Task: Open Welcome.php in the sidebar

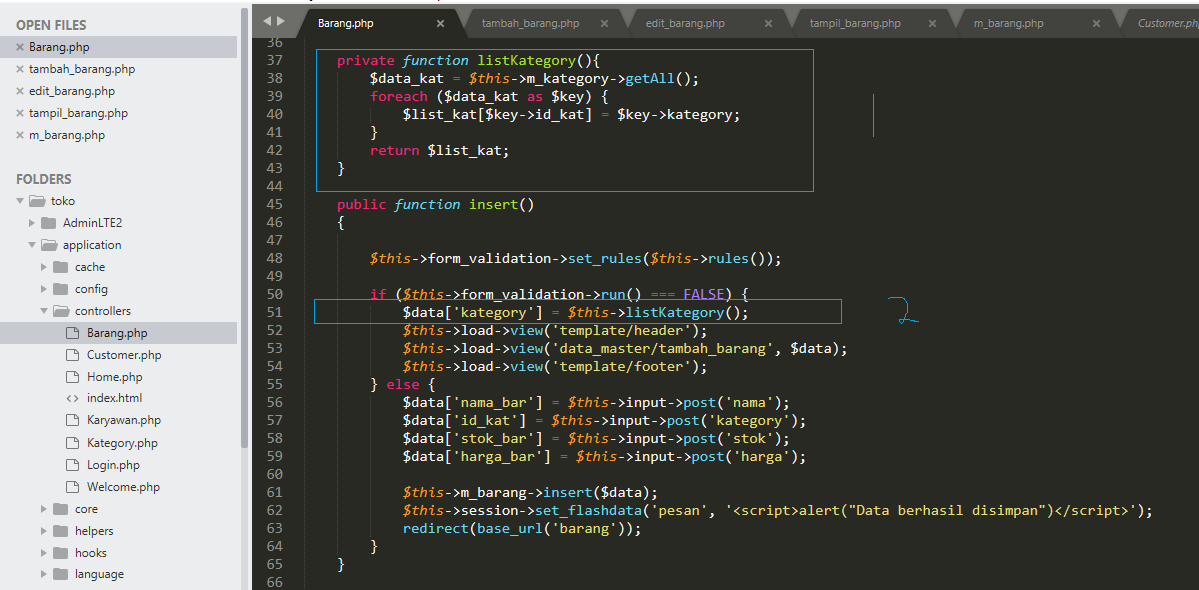Action: (123, 488)
